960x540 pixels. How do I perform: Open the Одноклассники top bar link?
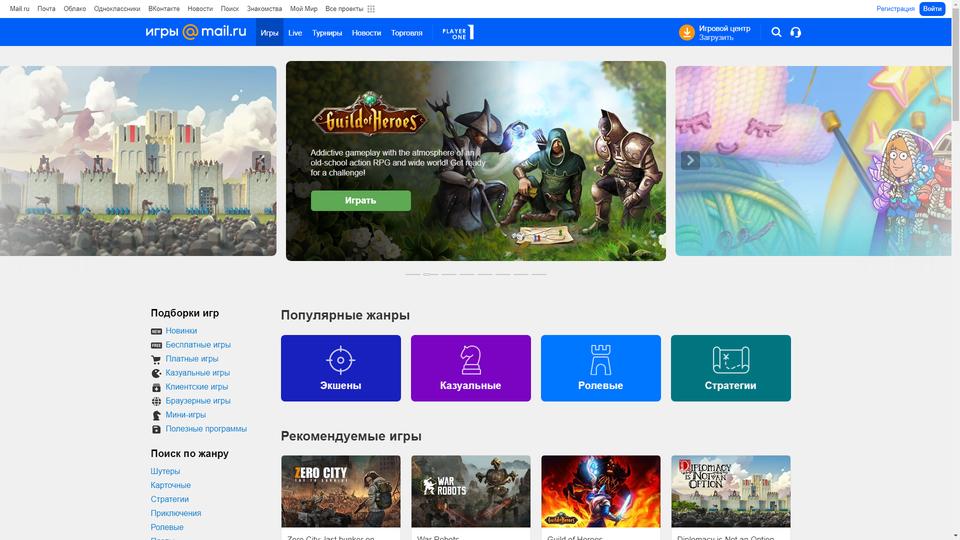[117, 9]
